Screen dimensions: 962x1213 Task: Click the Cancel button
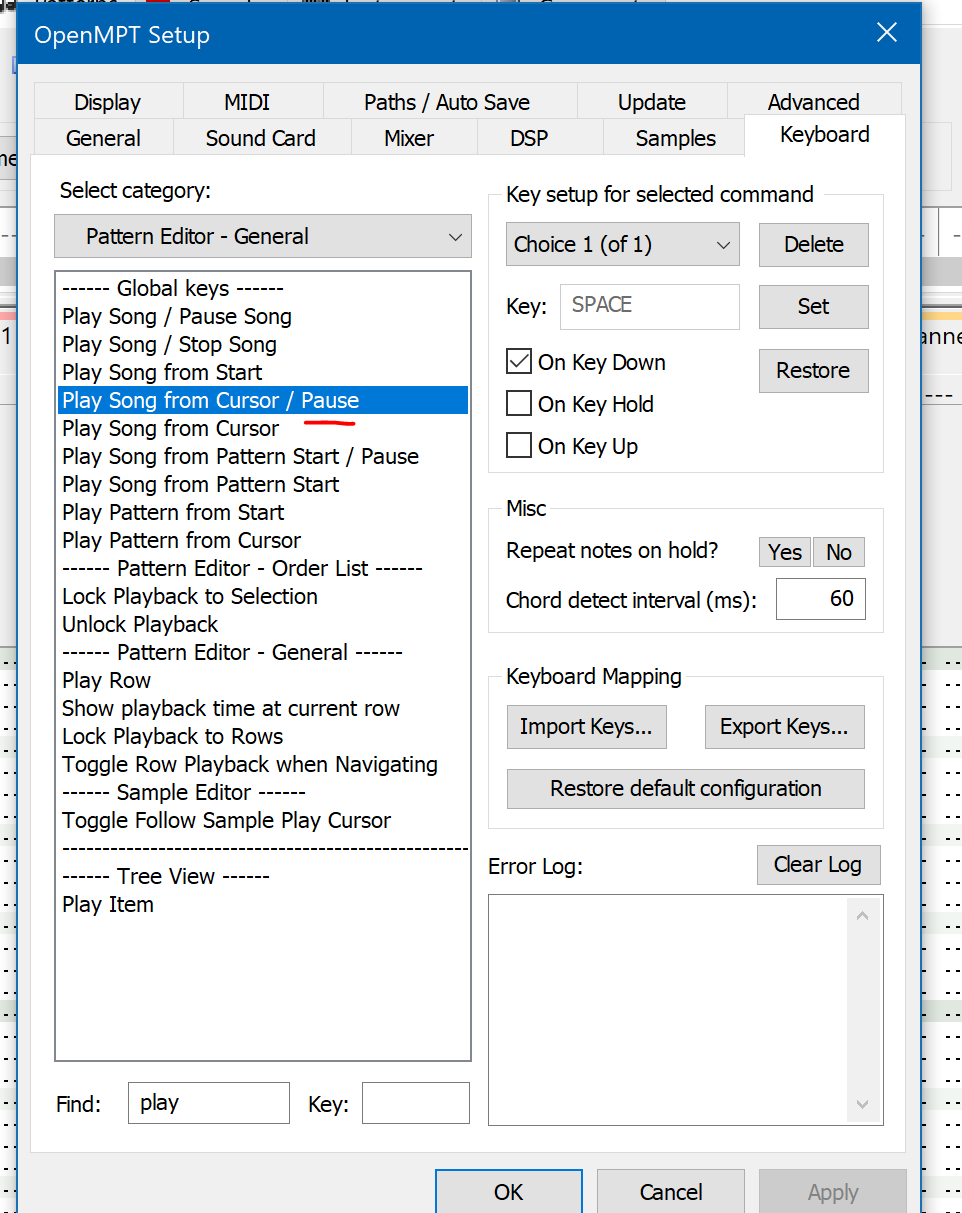[x=671, y=1191]
